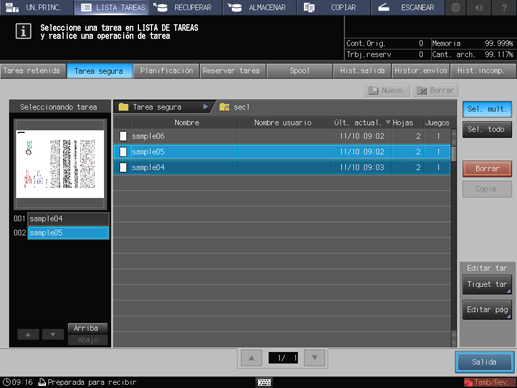Click the arrow next to Tarea segura breadcrumb
The width and height of the screenshot is (517, 388).
click(x=205, y=107)
